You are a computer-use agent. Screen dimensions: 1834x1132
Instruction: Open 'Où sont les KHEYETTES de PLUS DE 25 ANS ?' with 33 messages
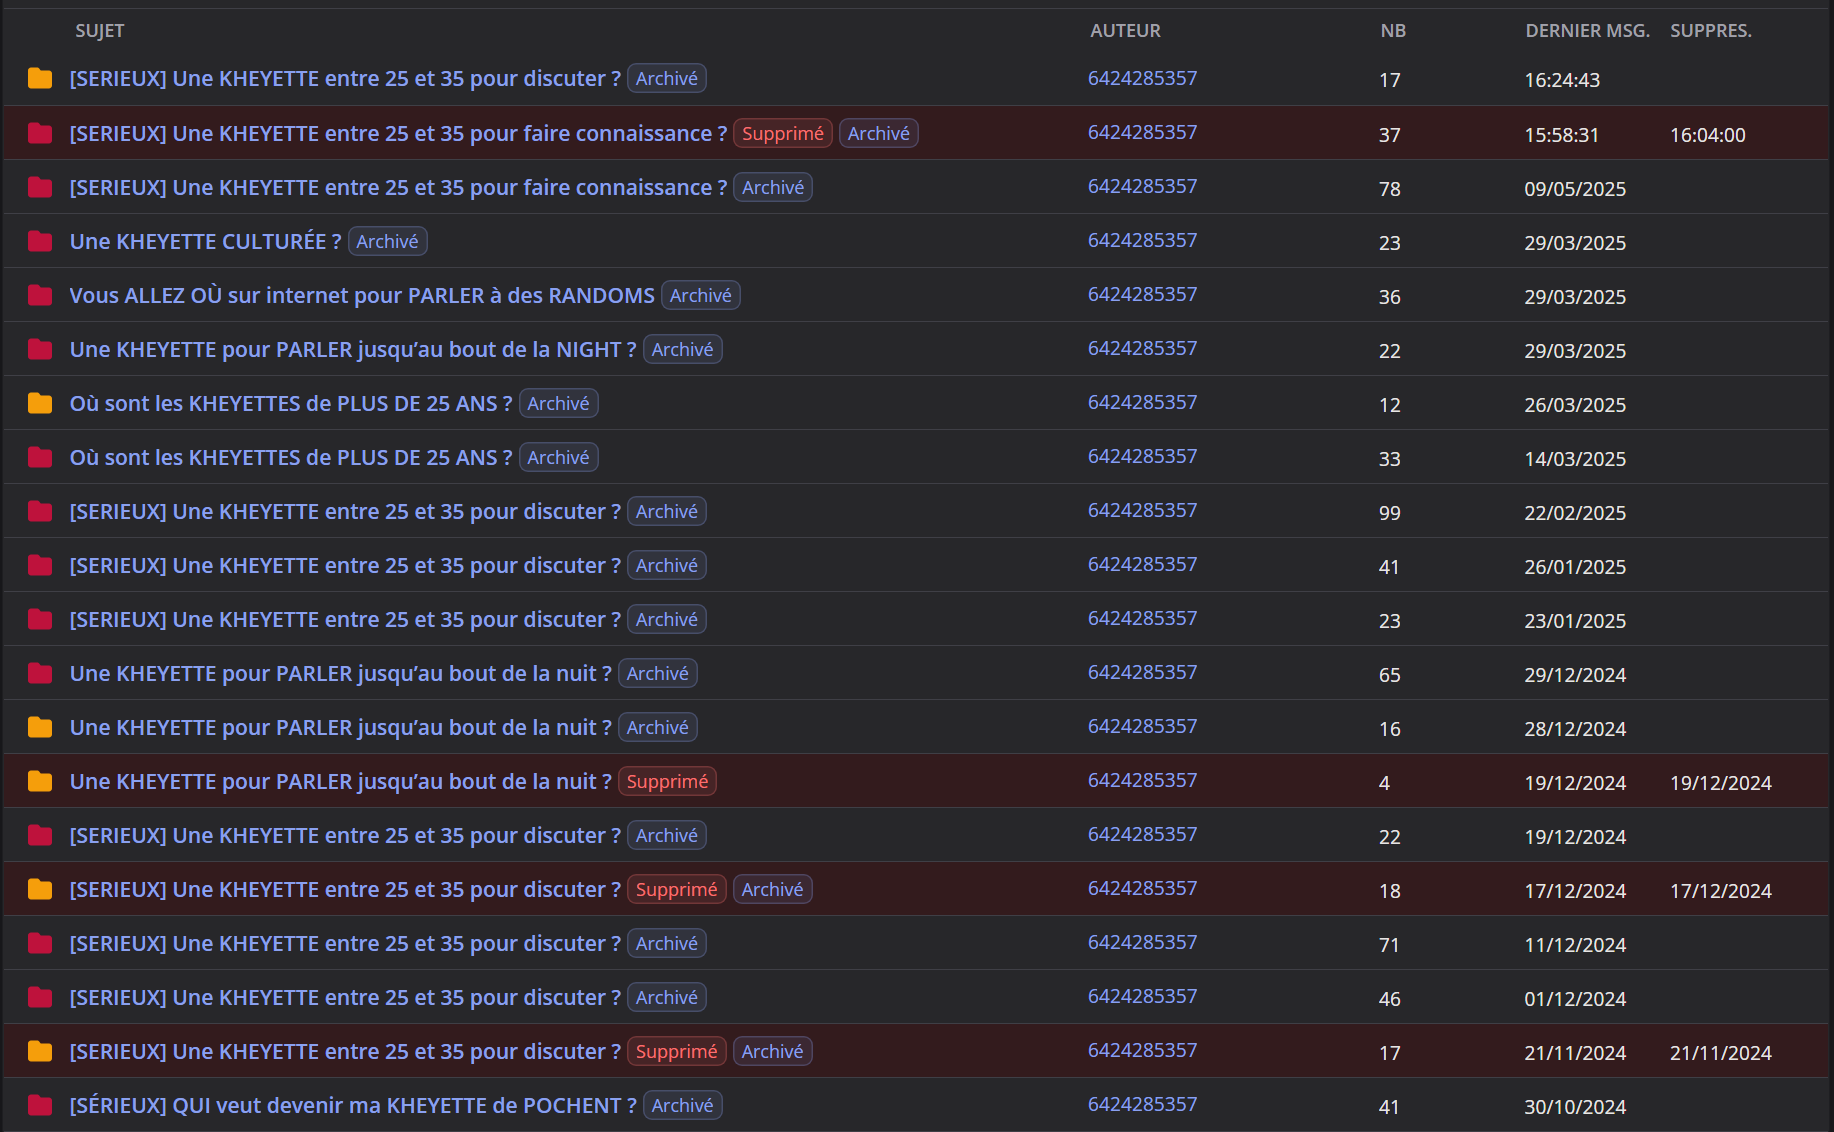(x=291, y=457)
